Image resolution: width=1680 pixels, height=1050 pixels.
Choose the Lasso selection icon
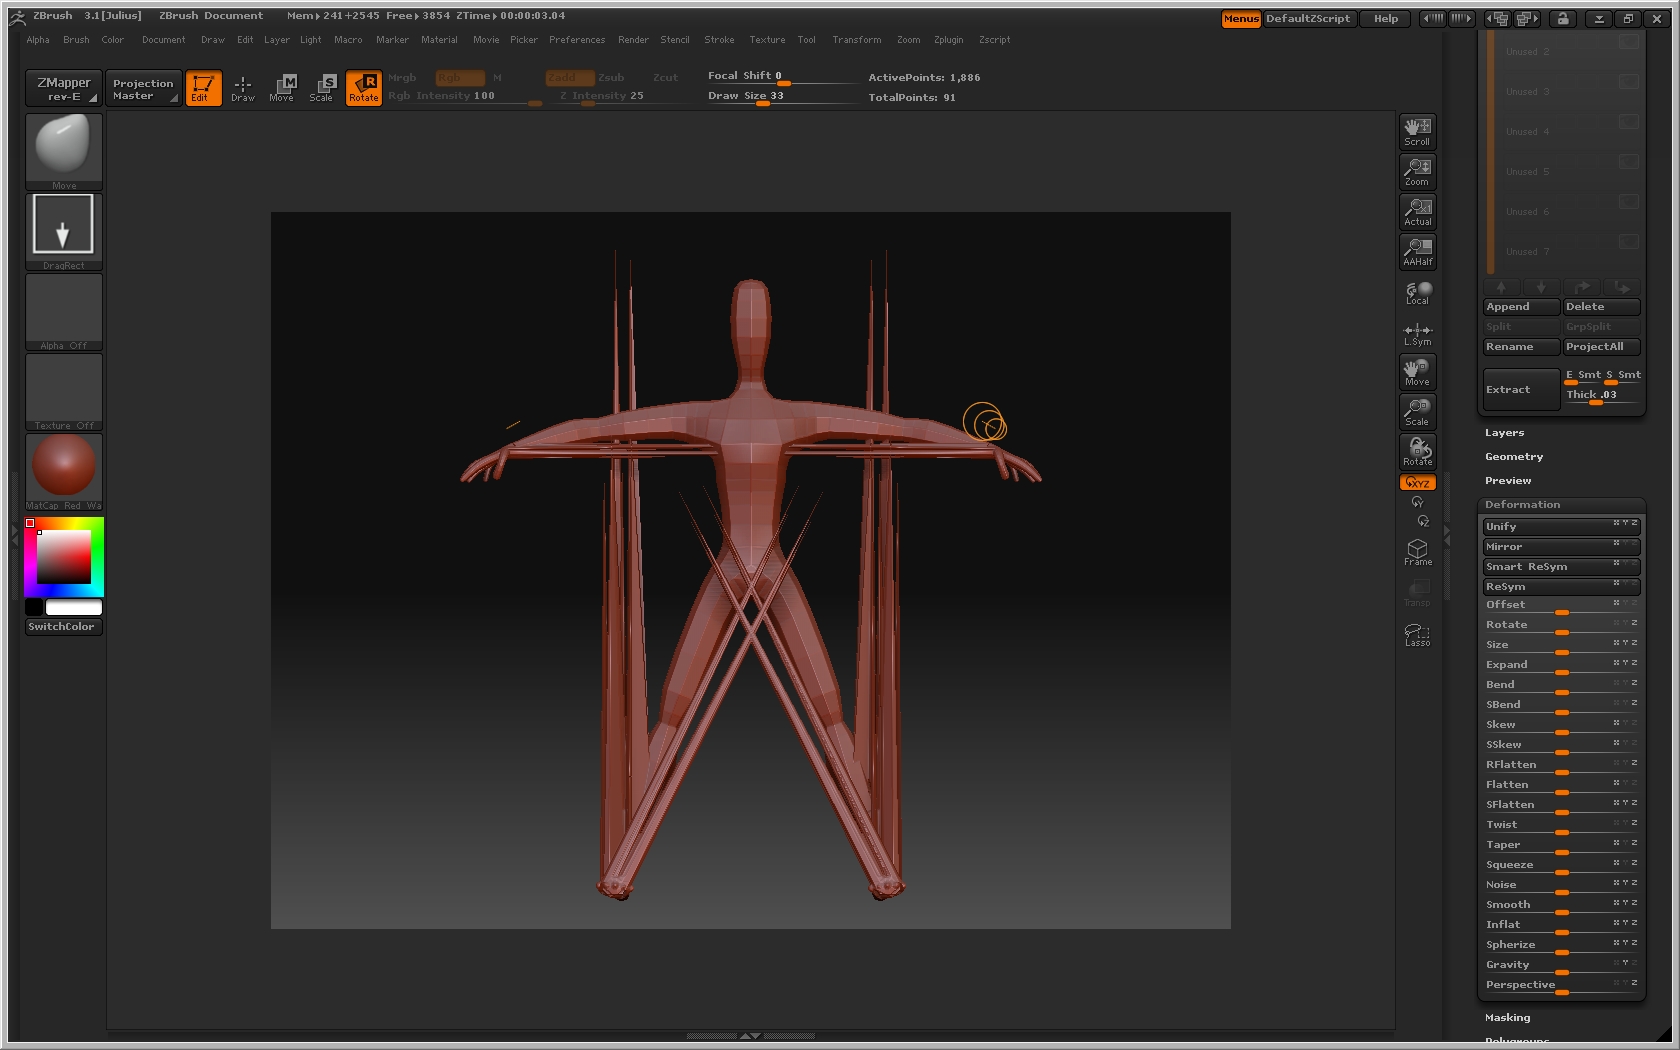point(1417,635)
